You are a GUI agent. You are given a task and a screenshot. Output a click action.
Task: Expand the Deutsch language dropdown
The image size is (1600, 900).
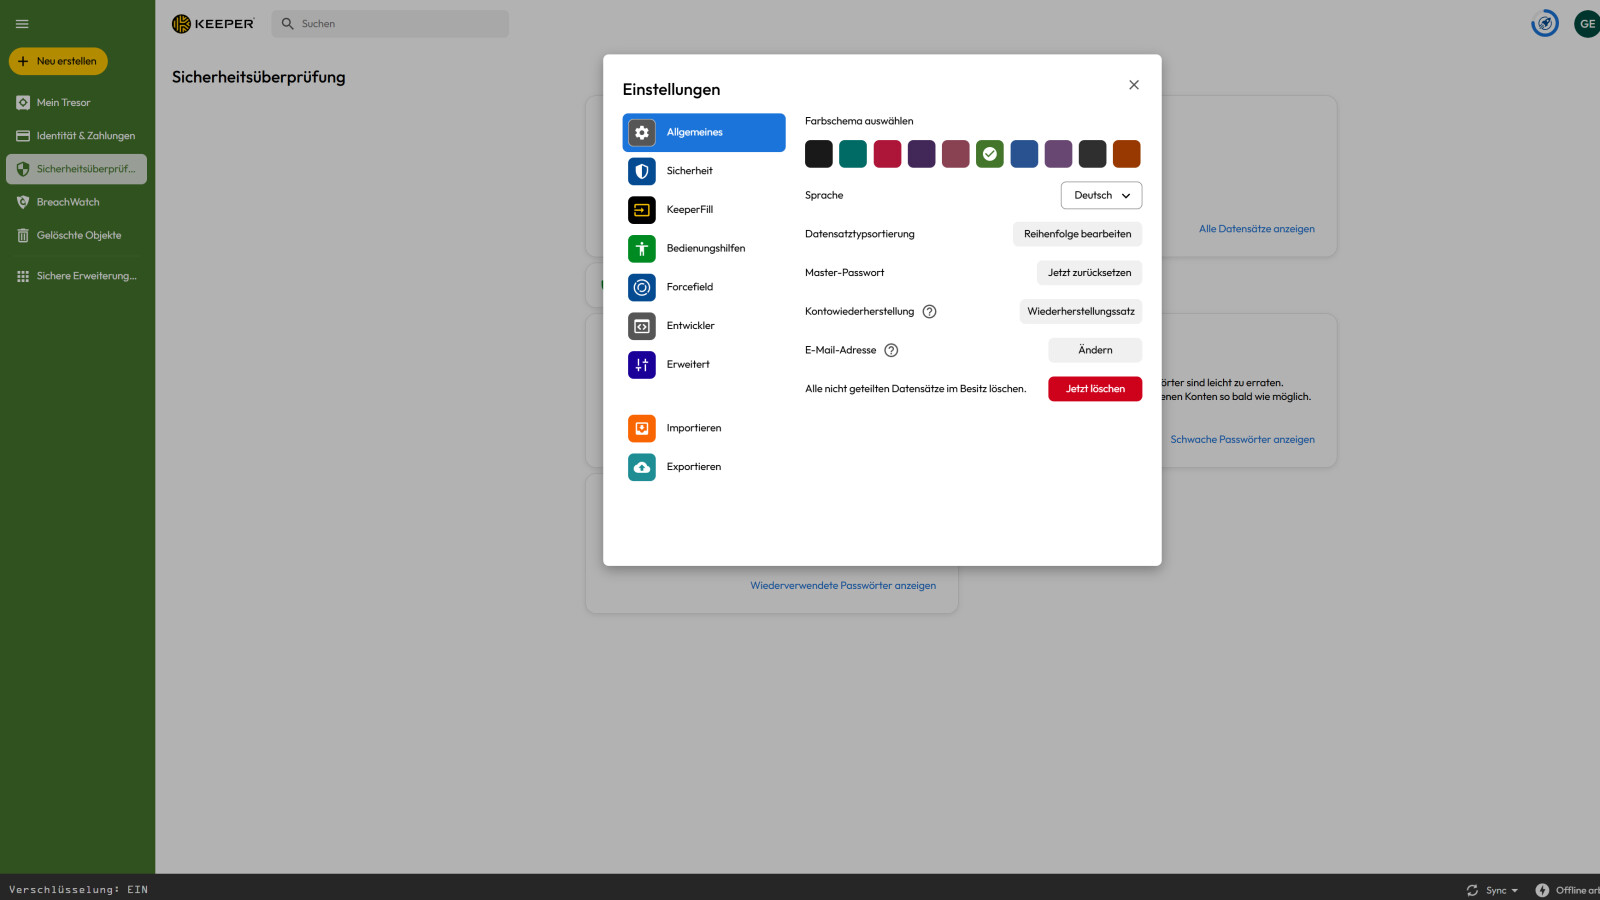click(x=1101, y=196)
